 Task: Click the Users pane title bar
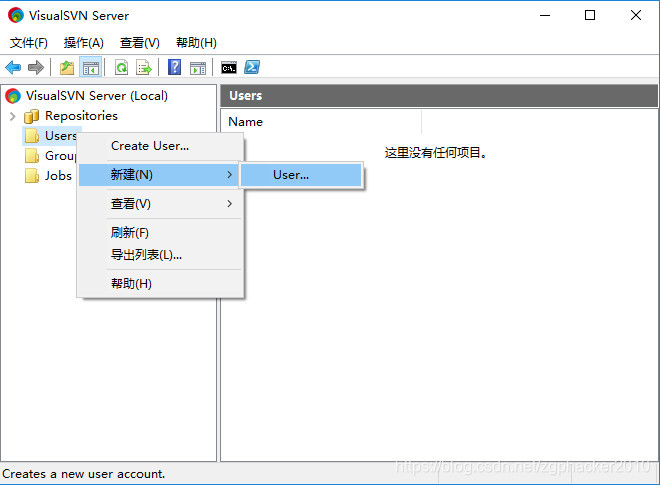[439, 96]
